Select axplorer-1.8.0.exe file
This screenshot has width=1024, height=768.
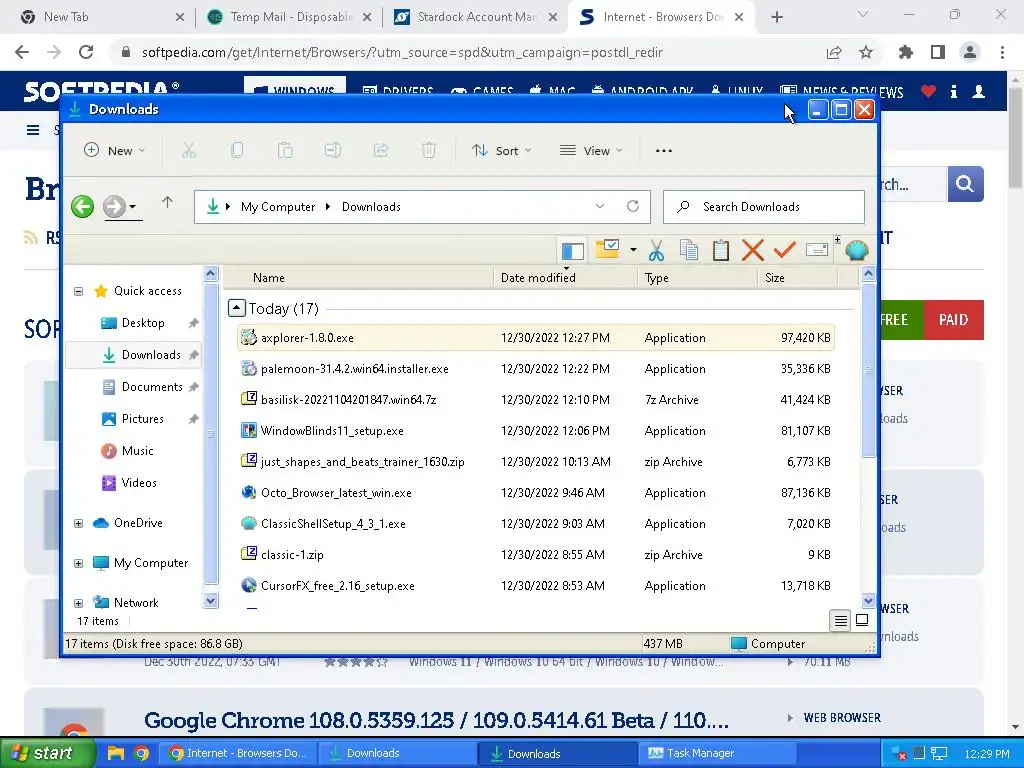[x=536, y=338]
